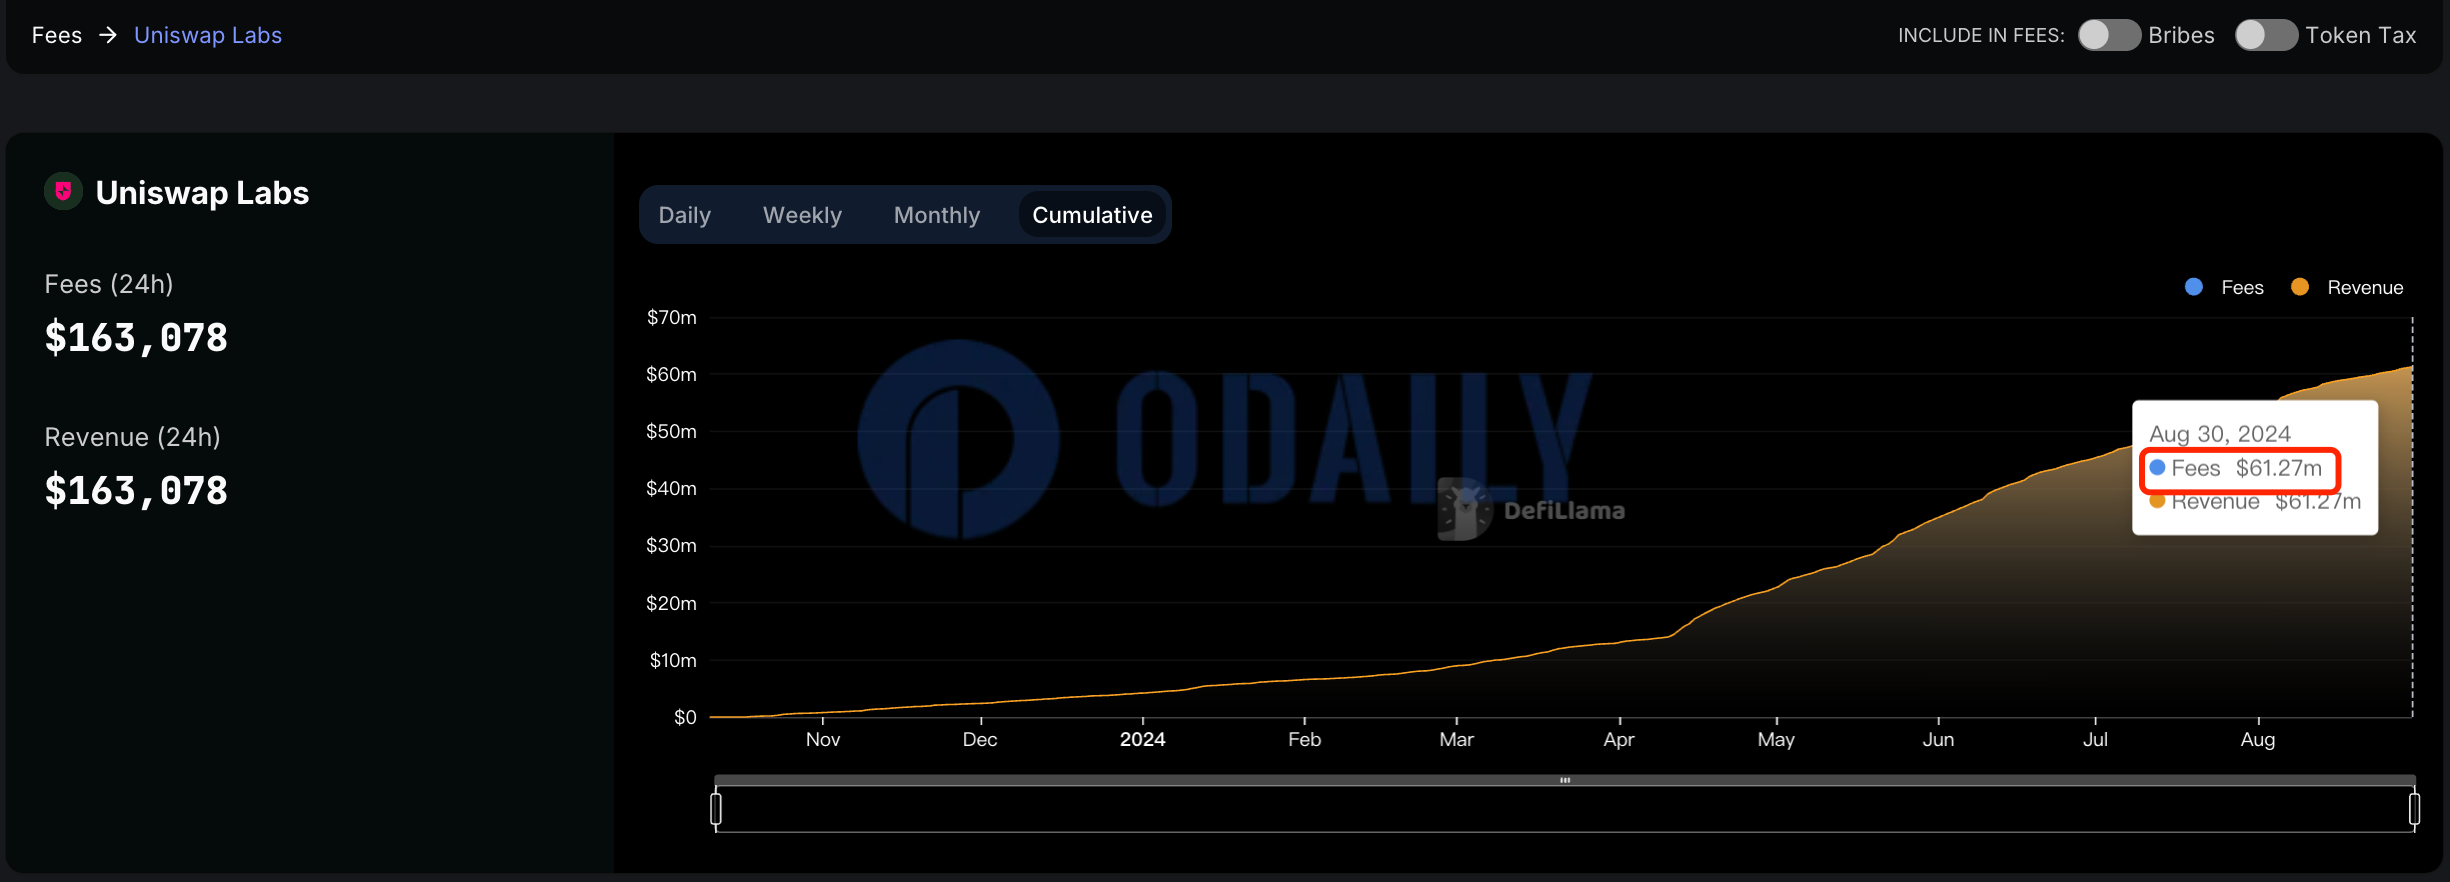Click the Feb x-axis label
The width and height of the screenshot is (2450, 882).
[x=1304, y=739]
